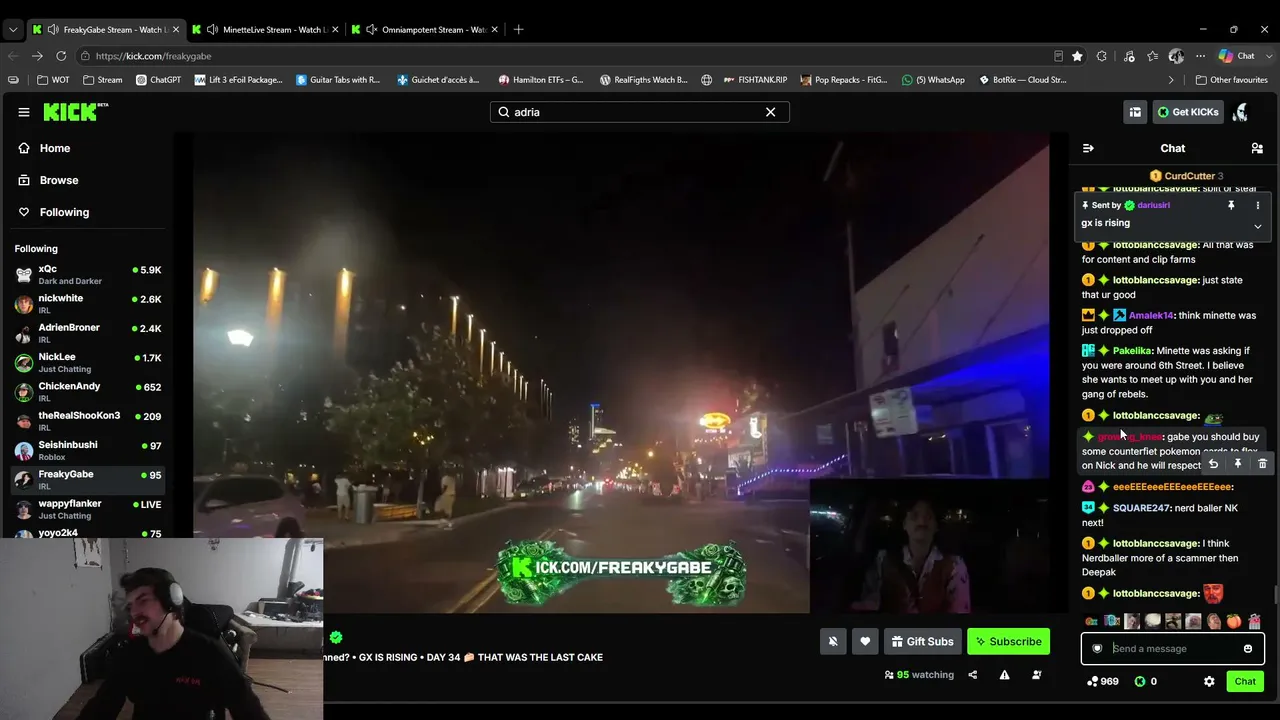The image size is (1280, 720).
Task: Click the user icon next to the report icon
Action: point(1036,675)
